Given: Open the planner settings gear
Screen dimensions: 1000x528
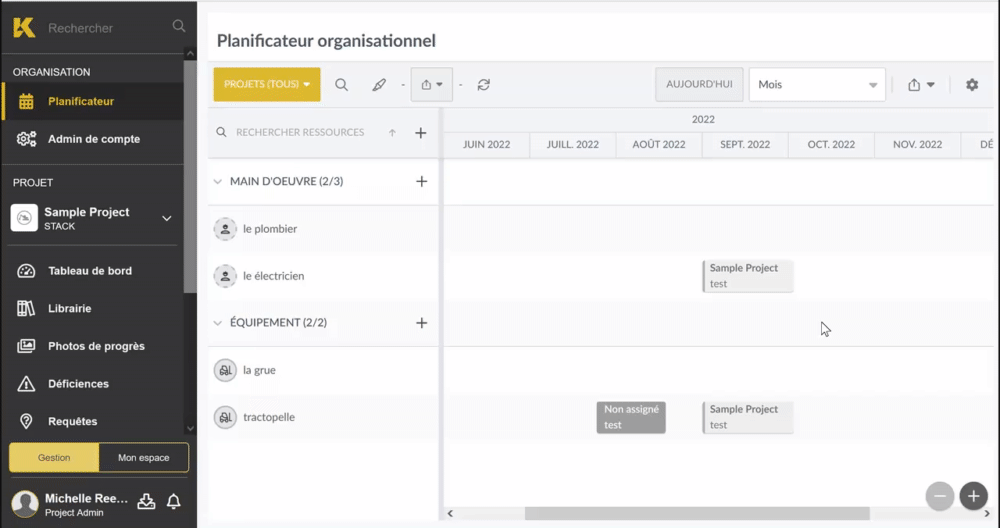Looking at the screenshot, I should pyautogui.click(x=972, y=85).
